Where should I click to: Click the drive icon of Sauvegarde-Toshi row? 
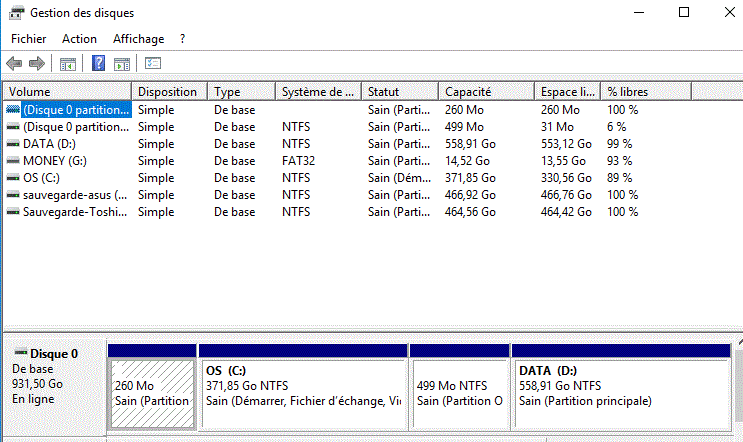point(13,212)
